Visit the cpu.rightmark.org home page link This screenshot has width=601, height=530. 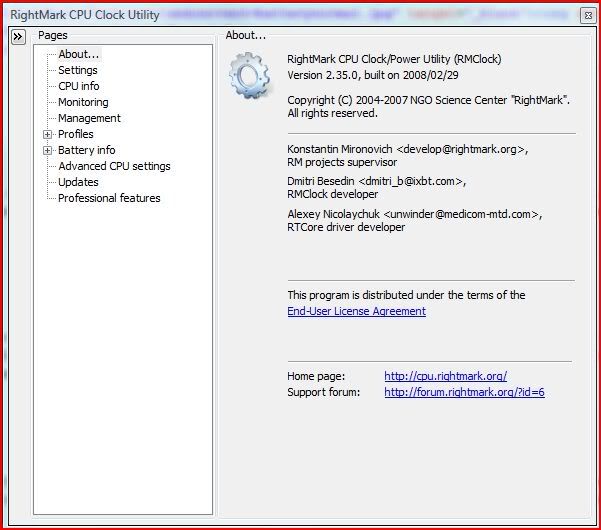pyautogui.click(x=445, y=376)
